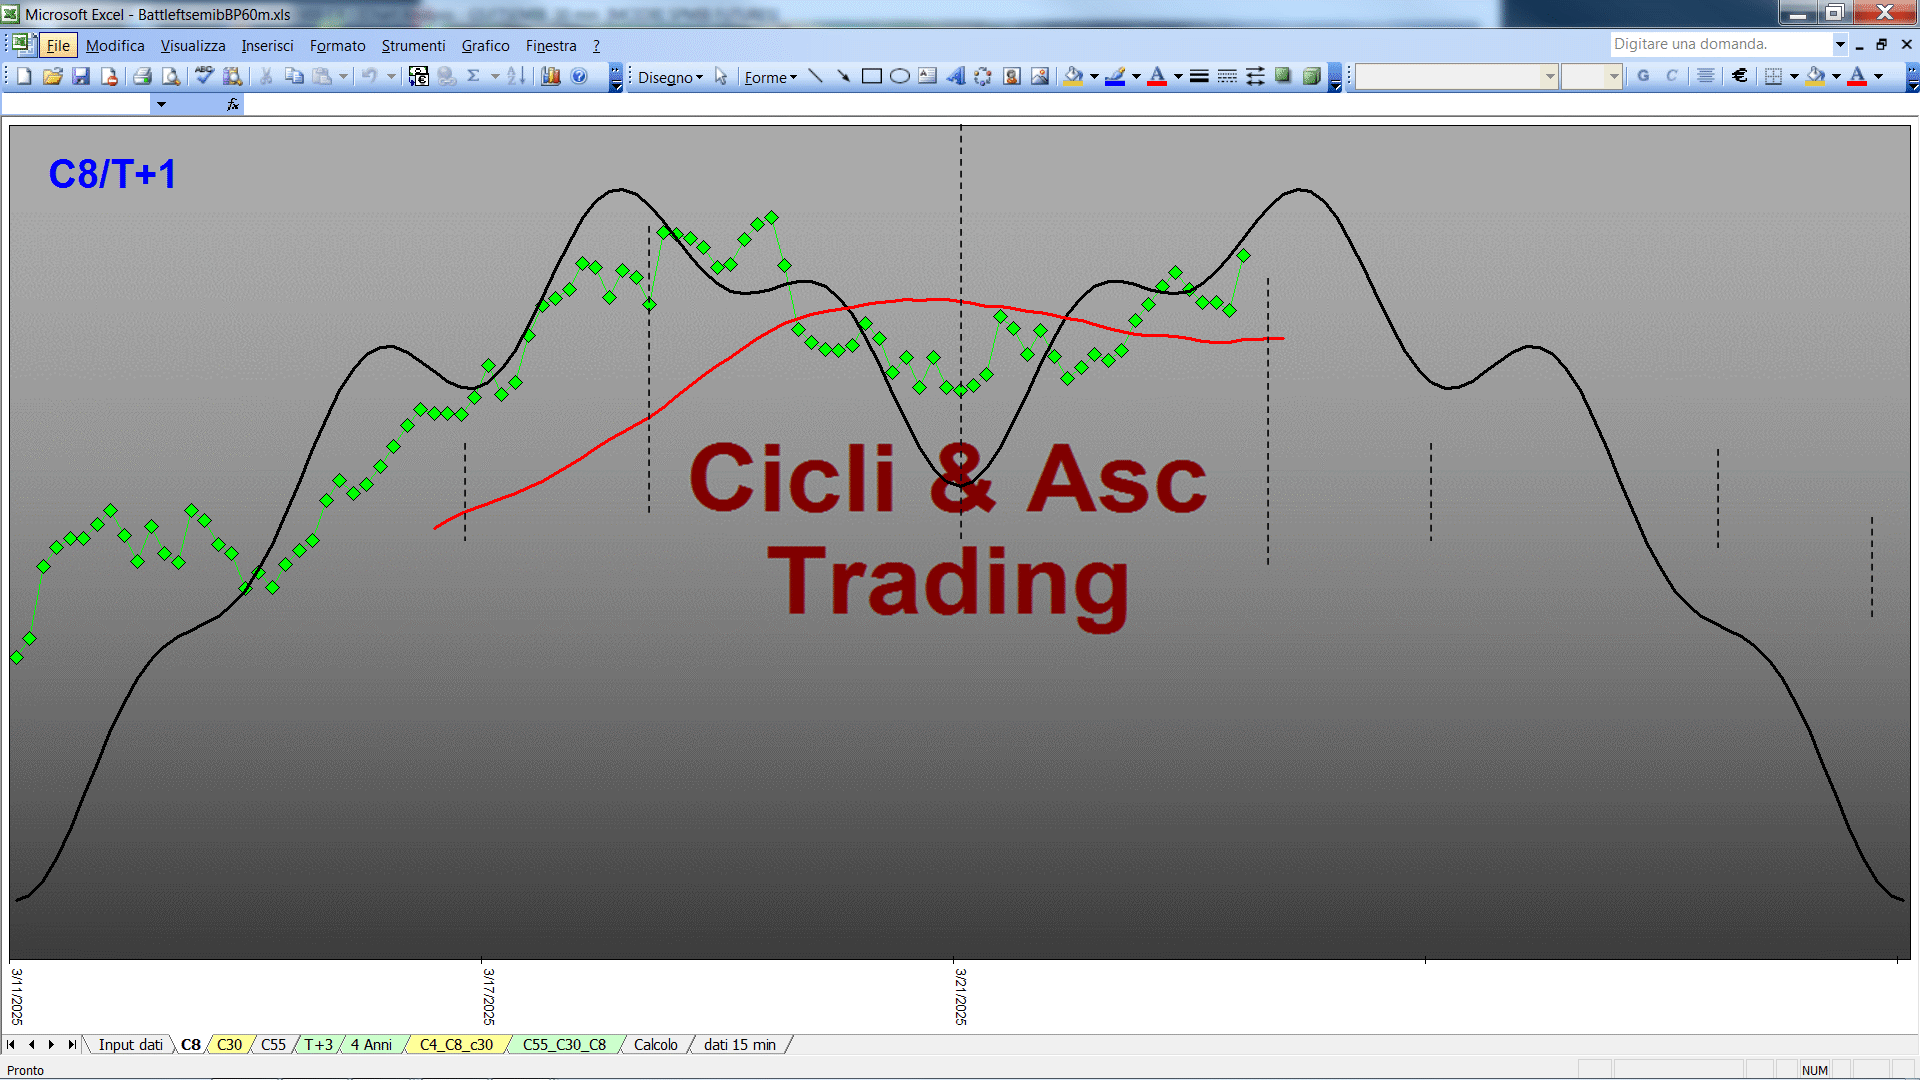Insert a diagram or organization chart

coord(984,76)
